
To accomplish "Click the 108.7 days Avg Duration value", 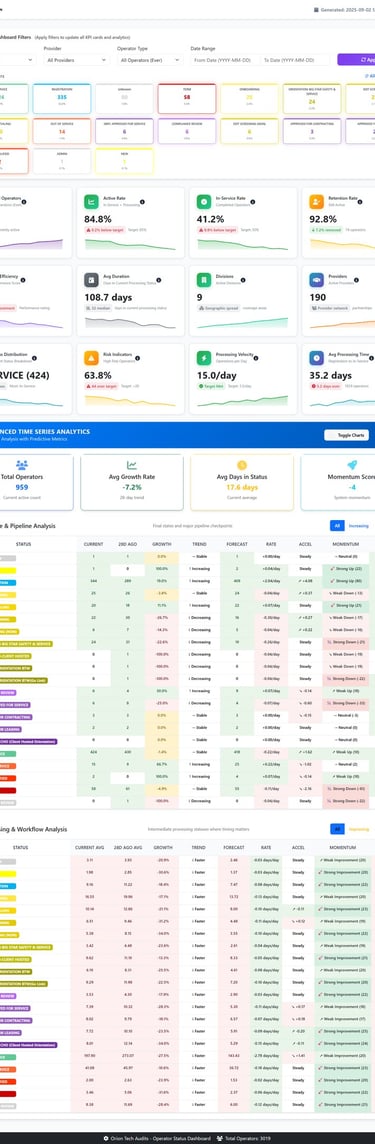I will pos(108,297).
